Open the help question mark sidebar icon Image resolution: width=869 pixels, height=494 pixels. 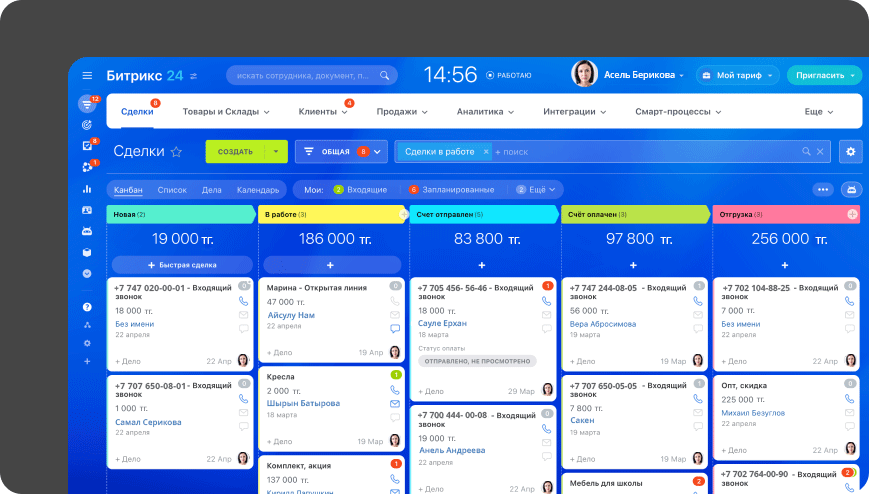(x=87, y=307)
